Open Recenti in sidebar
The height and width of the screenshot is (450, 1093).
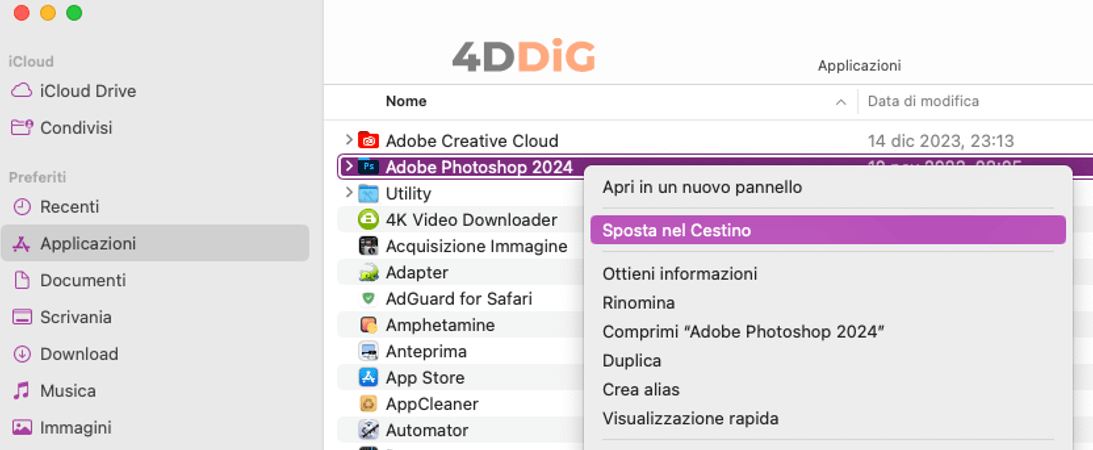70,207
